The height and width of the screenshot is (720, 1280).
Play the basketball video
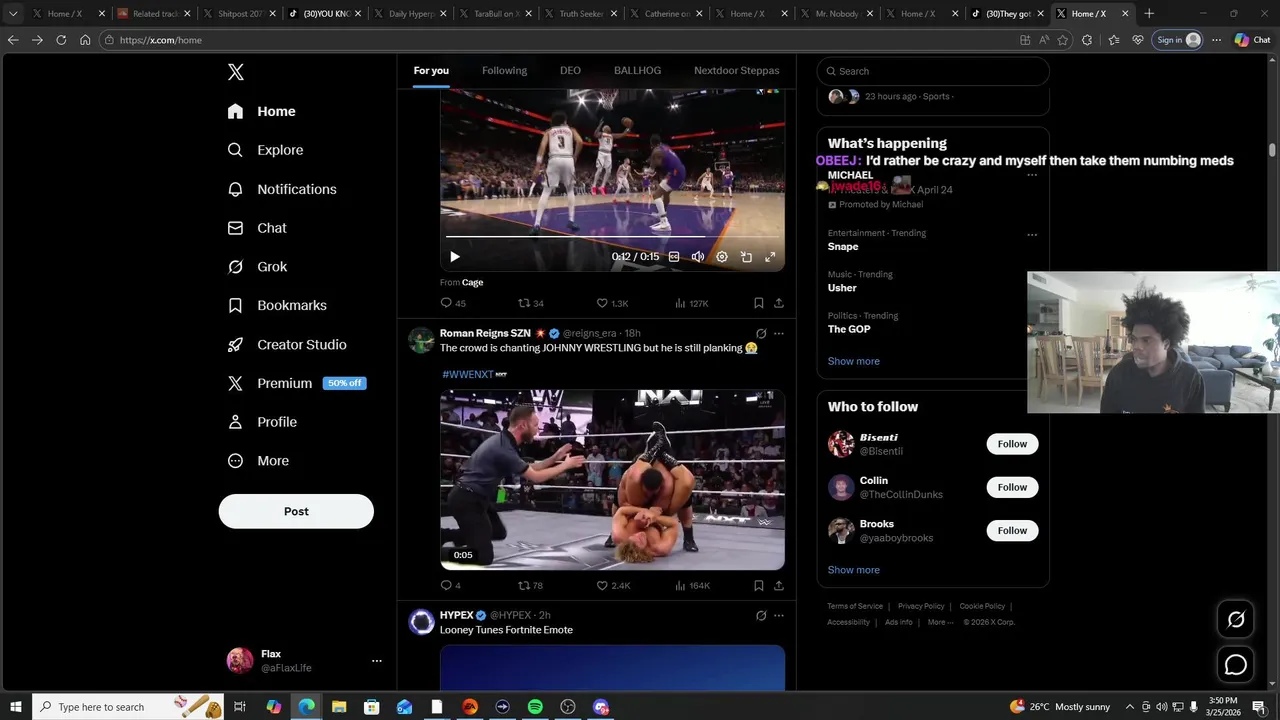(x=455, y=257)
